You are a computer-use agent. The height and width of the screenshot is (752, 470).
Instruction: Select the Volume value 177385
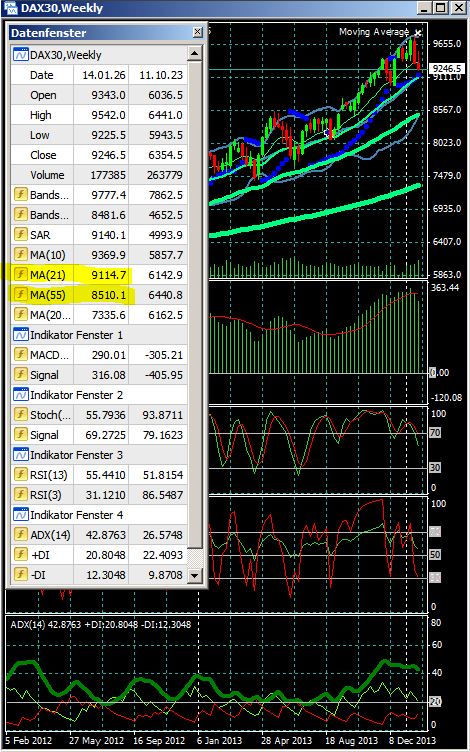tap(106, 175)
